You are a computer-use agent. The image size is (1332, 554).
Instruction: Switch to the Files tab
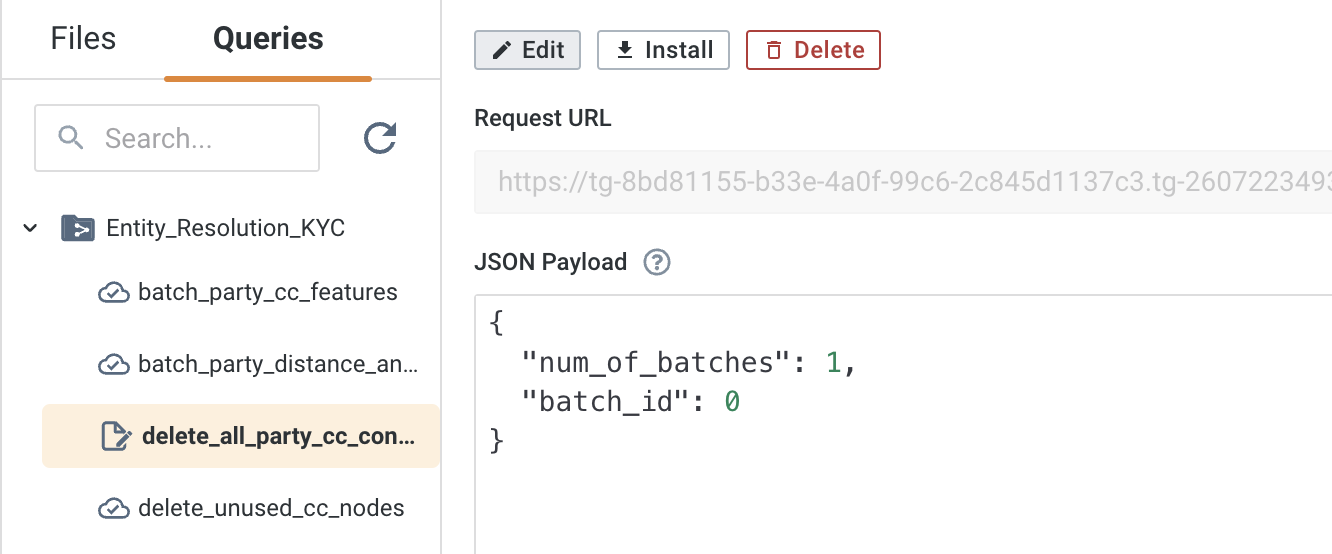[x=83, y=39]
